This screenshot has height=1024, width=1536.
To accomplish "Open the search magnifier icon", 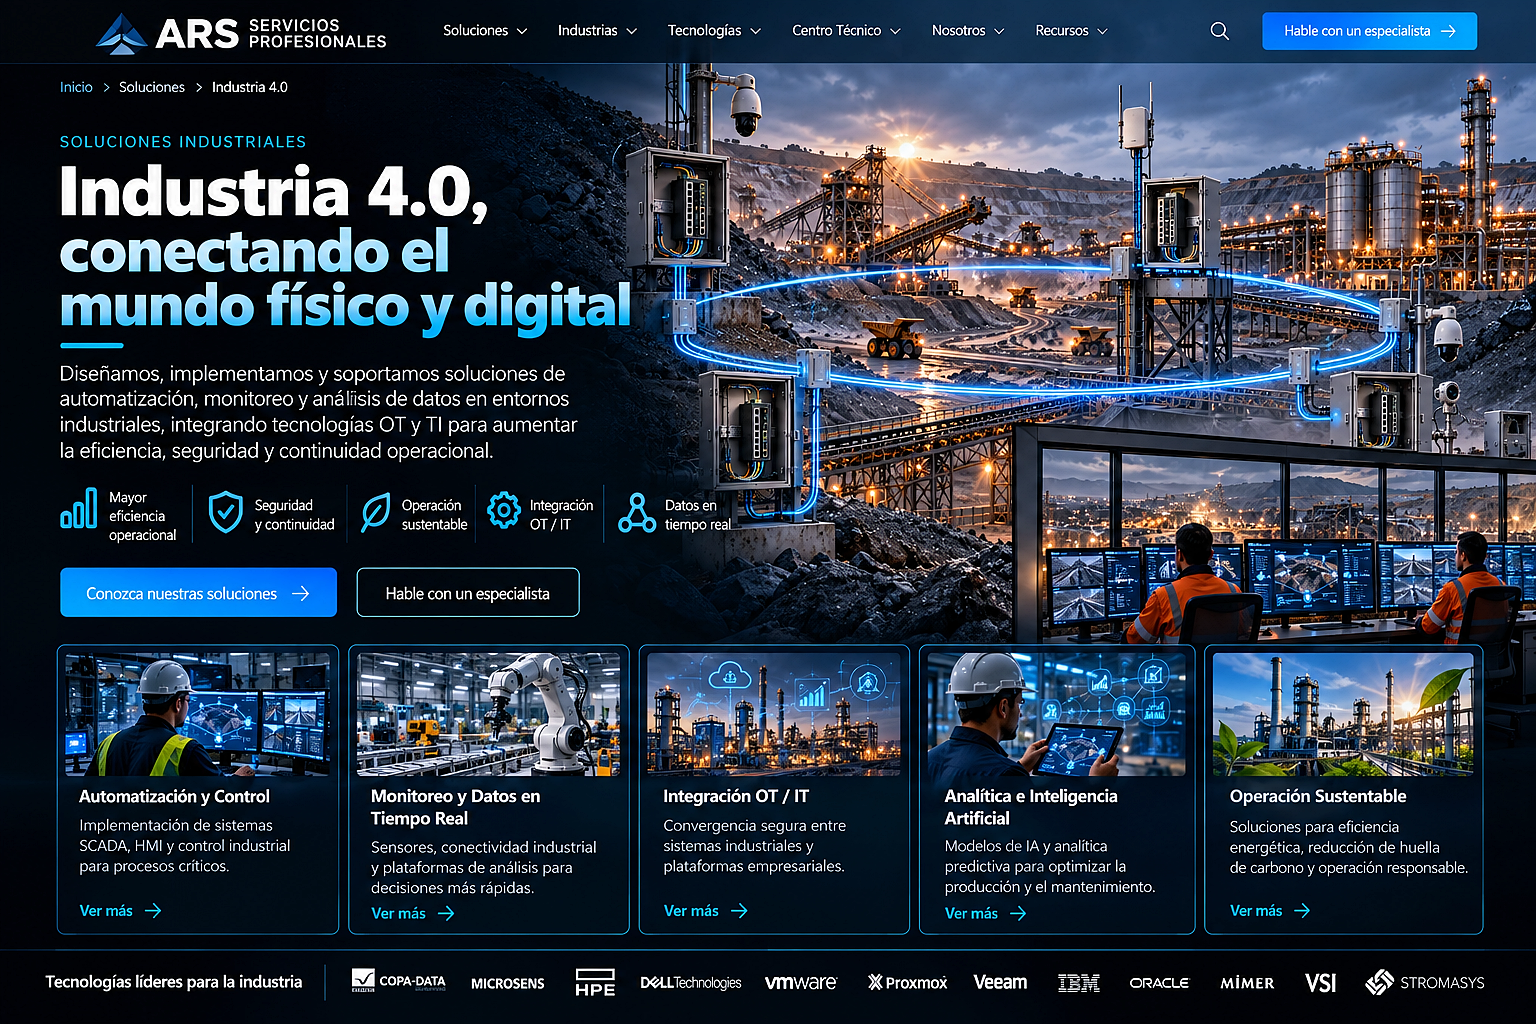I will [x=1219, y=31].
